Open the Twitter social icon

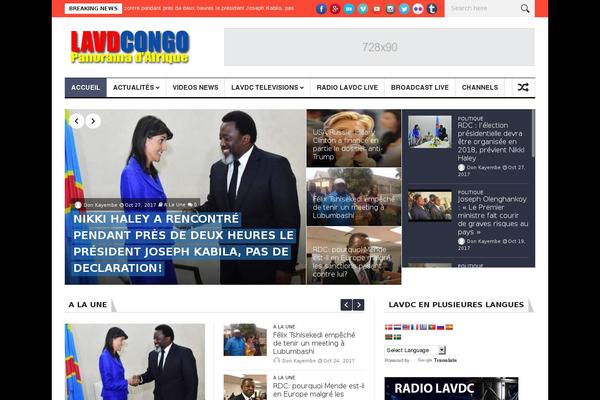[404, 8]
